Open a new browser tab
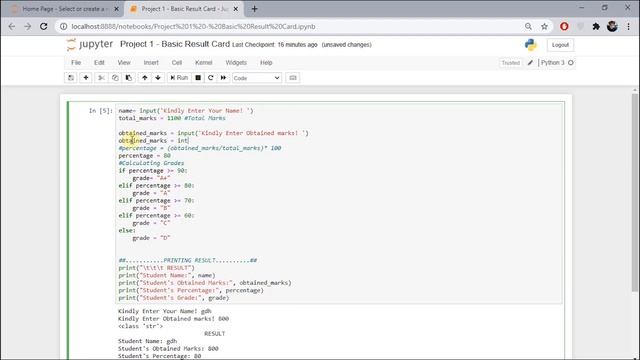 [x=254, y=9]
